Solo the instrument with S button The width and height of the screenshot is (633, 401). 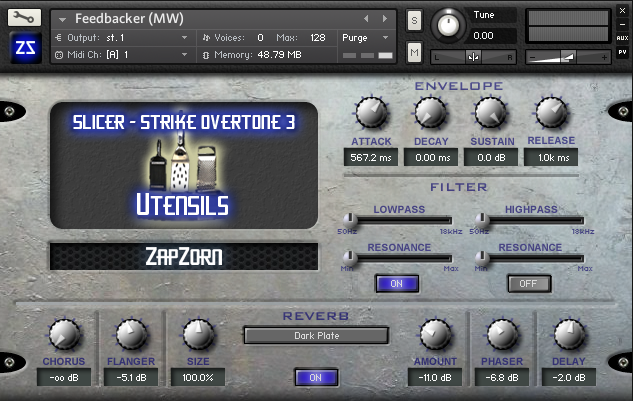click(x=414, y=20)
